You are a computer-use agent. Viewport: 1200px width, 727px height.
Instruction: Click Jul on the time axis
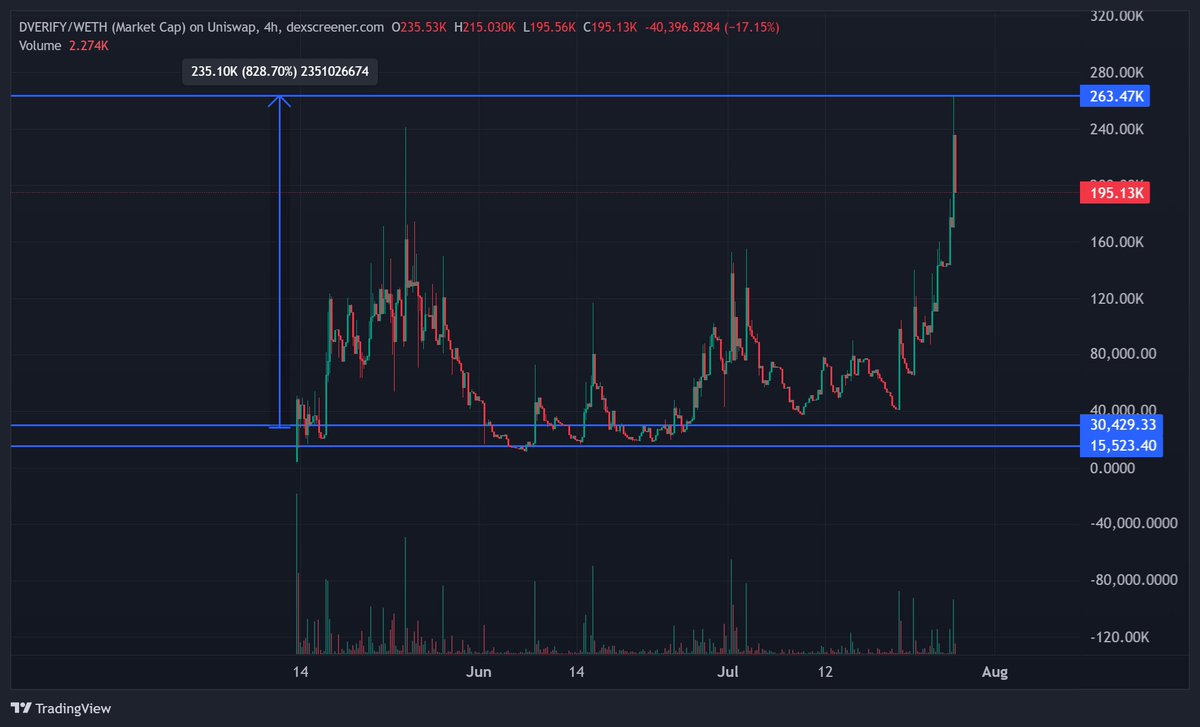point(728,672)
